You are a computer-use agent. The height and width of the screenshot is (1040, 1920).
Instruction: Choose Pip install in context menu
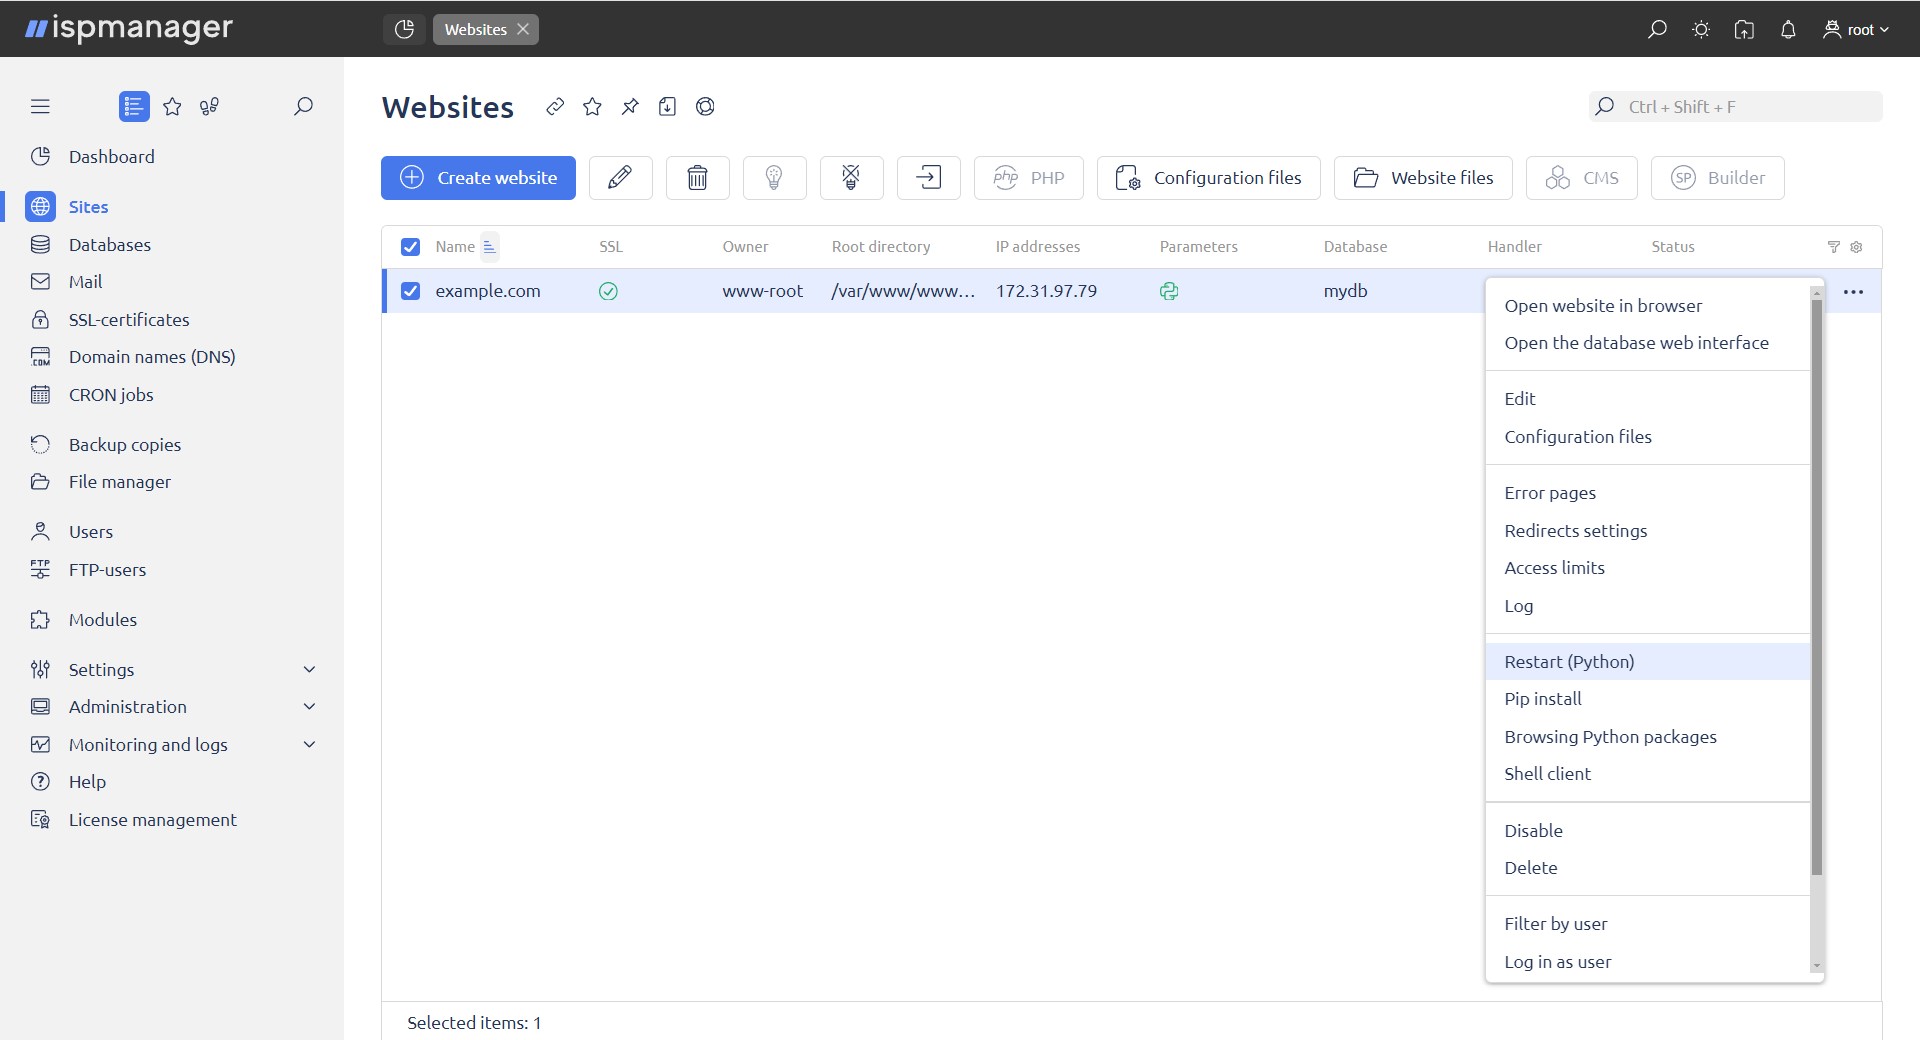point(1542,699)
